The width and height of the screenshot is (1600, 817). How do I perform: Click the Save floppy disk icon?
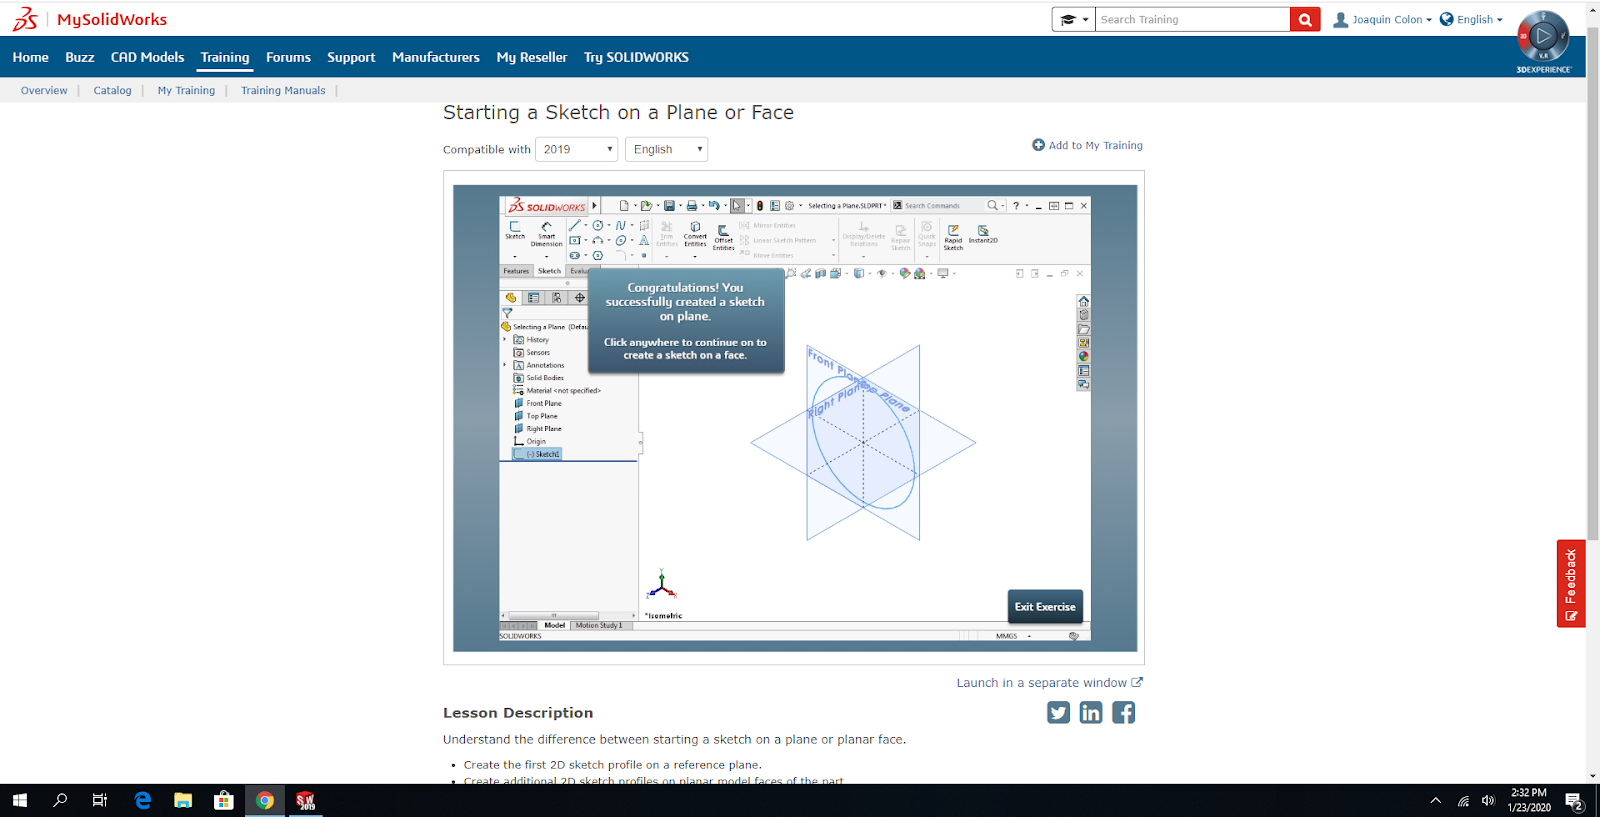click(x=669, y=206)
